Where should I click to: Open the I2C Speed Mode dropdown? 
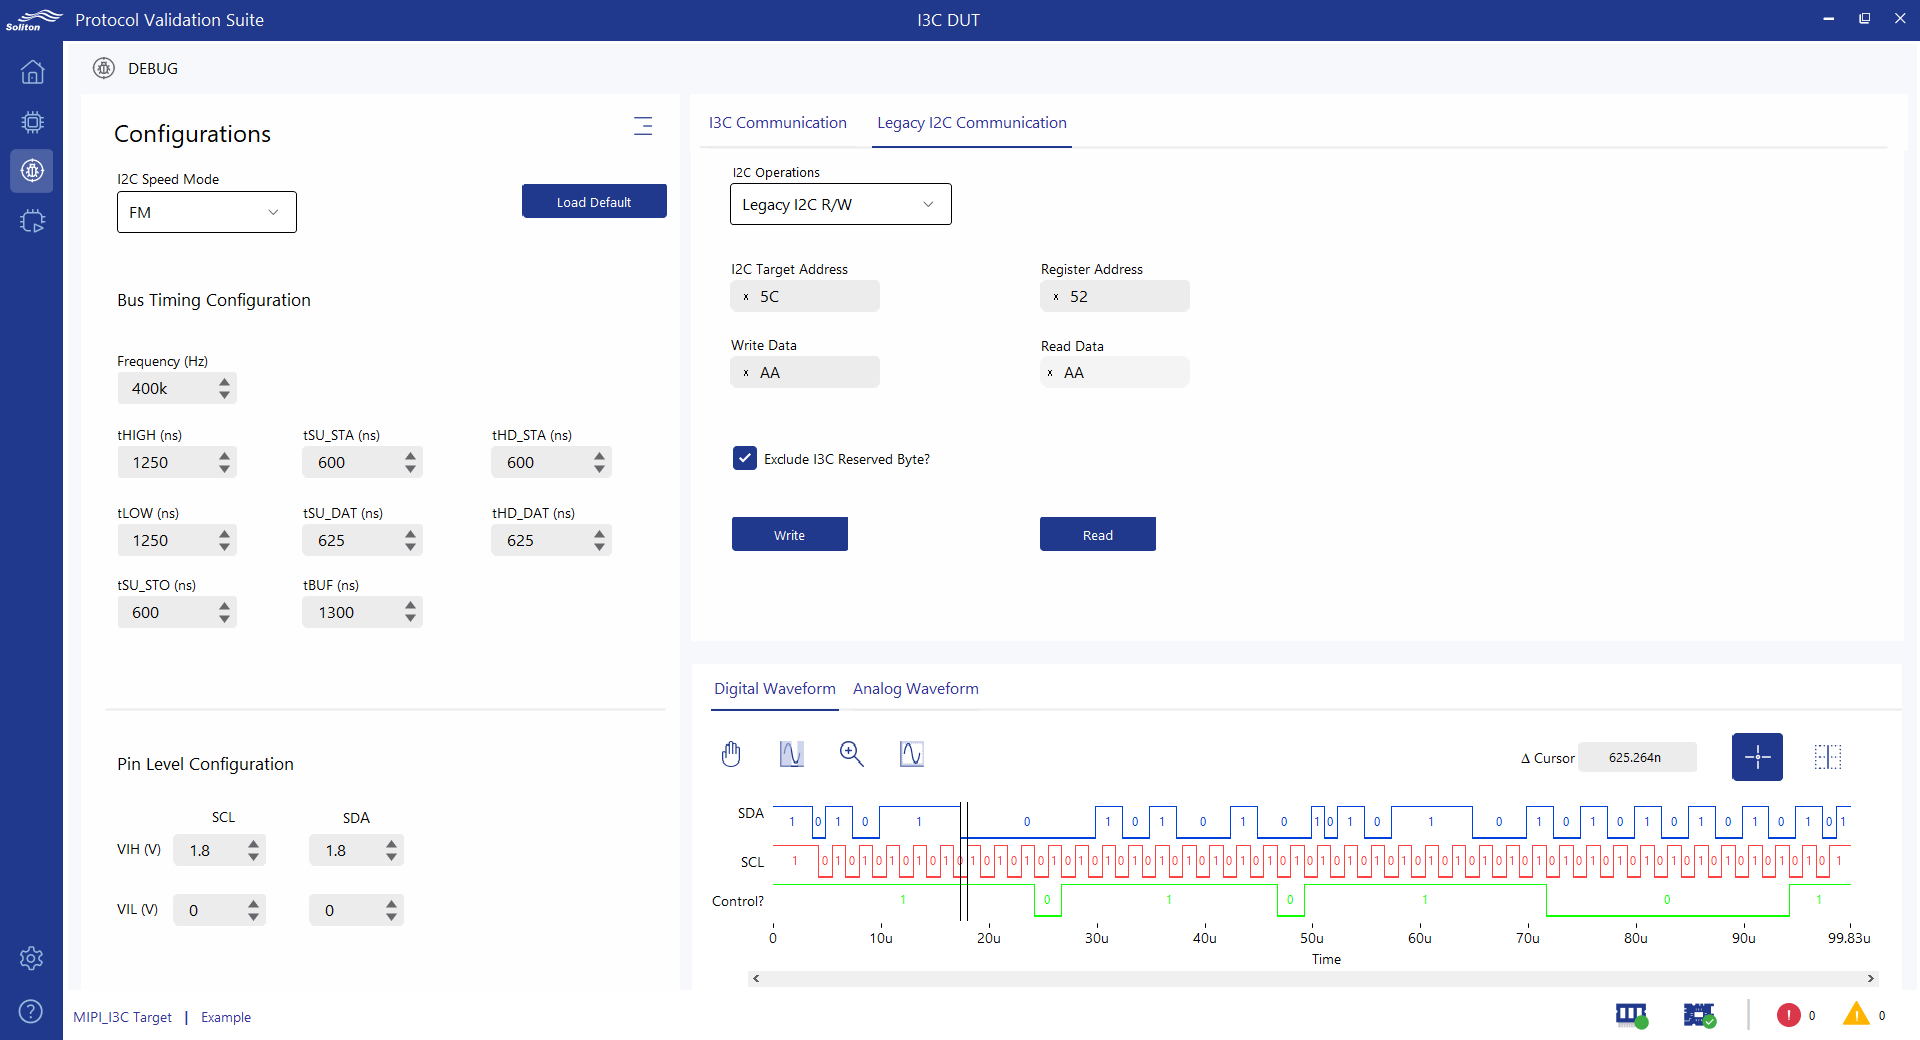click(207, 212)
